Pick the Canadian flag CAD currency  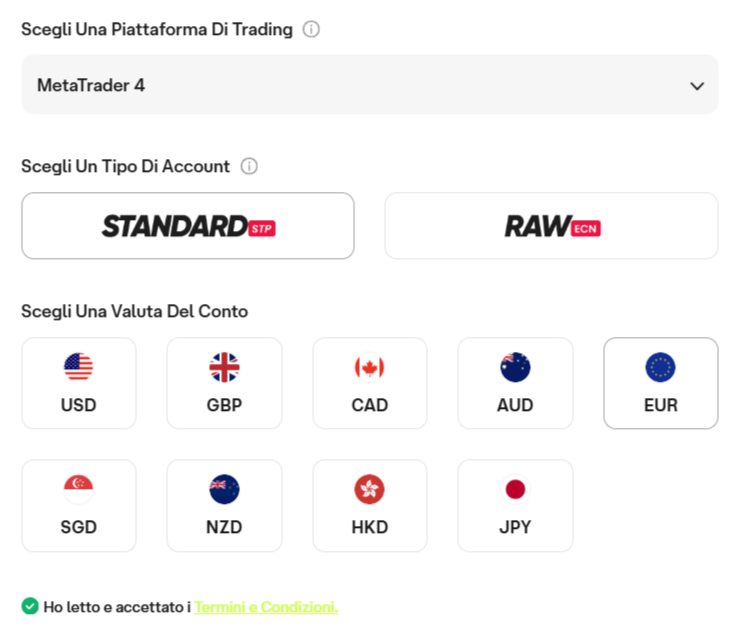[369, 383]
